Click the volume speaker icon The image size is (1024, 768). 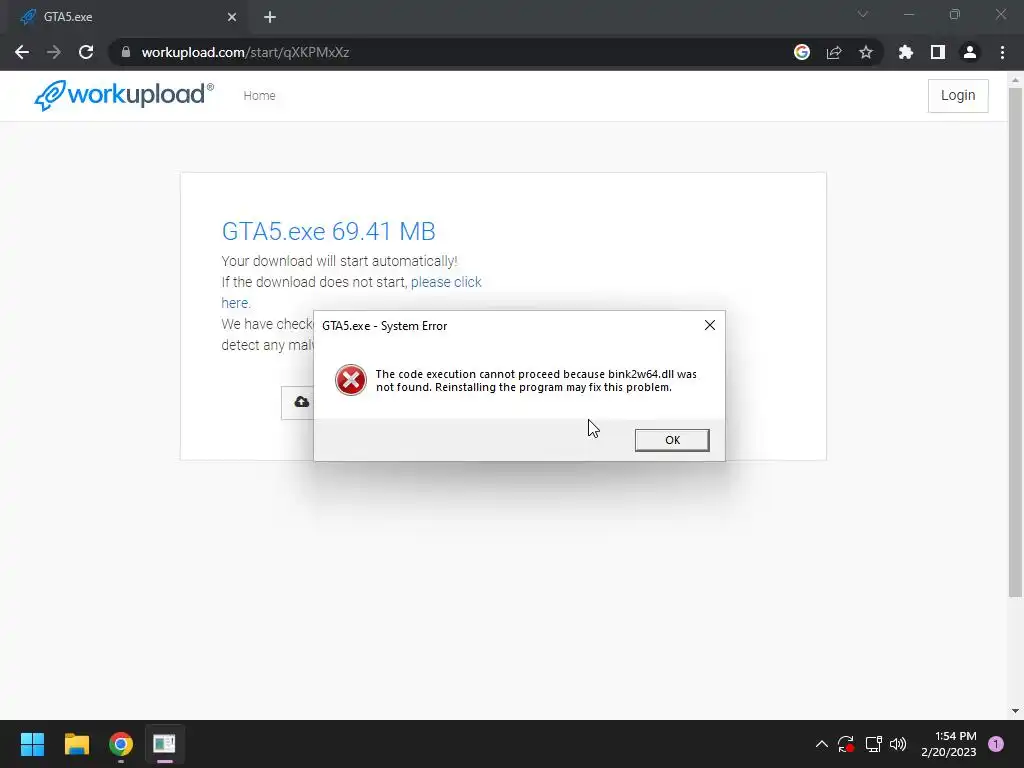tap(898, 744)
